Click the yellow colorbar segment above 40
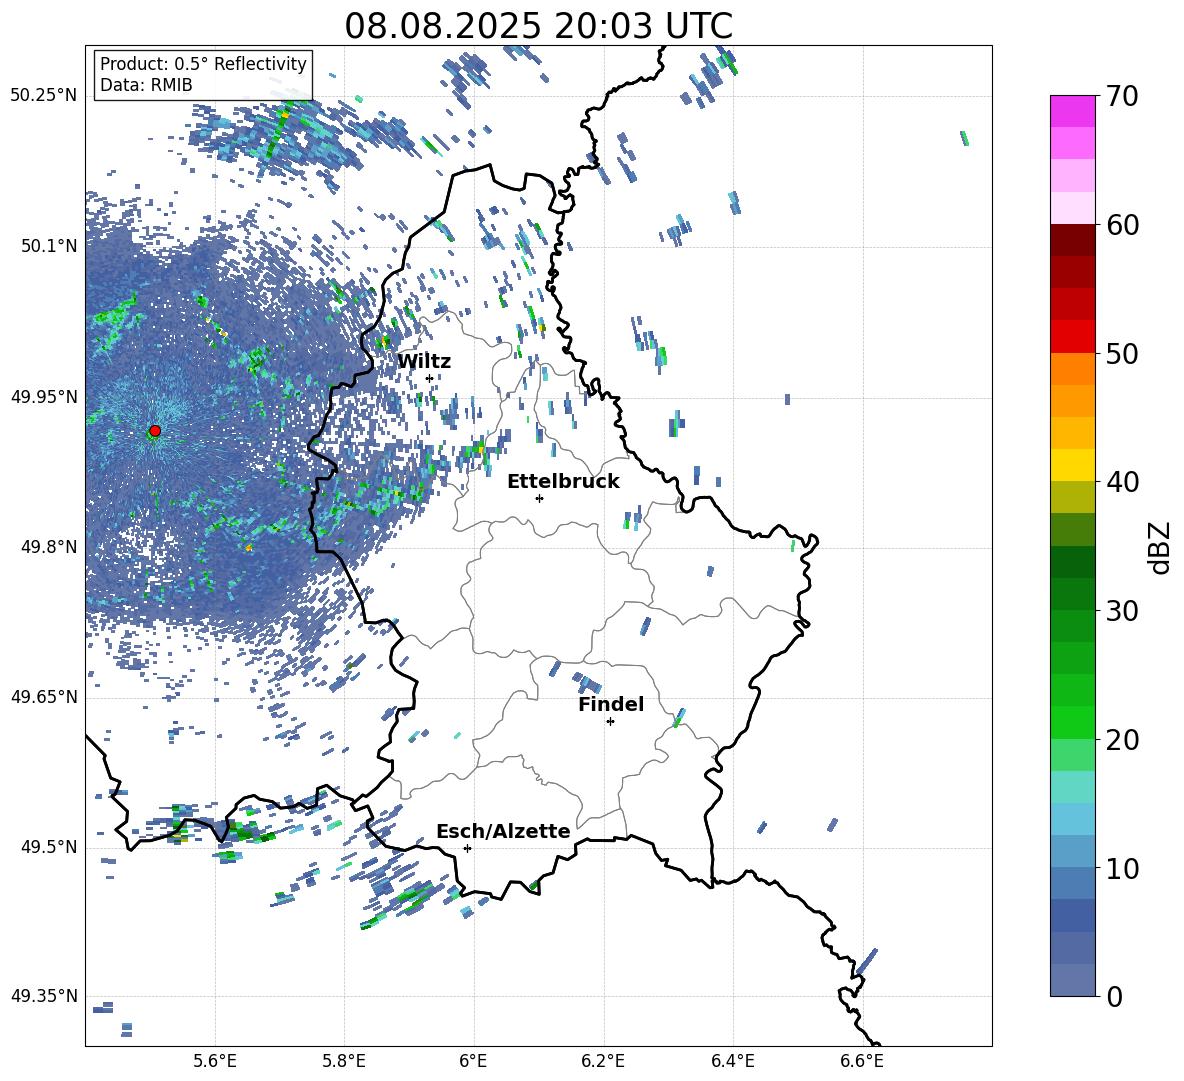 (1073, 465)
